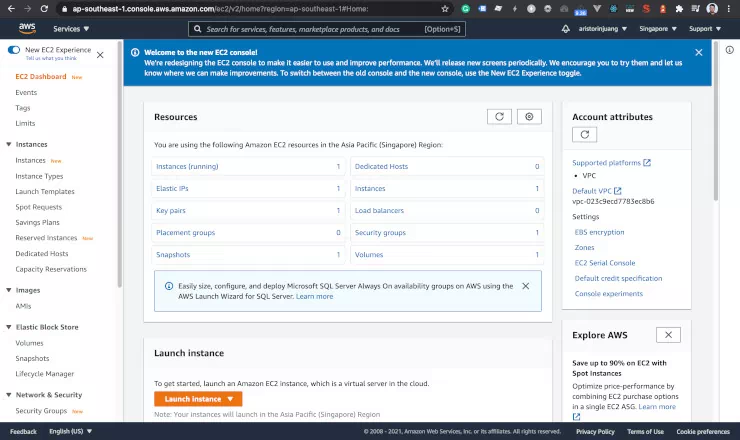Close the Welcome banner
The width and height of the screenshot is (740, 440).
[x=698, y=52]
